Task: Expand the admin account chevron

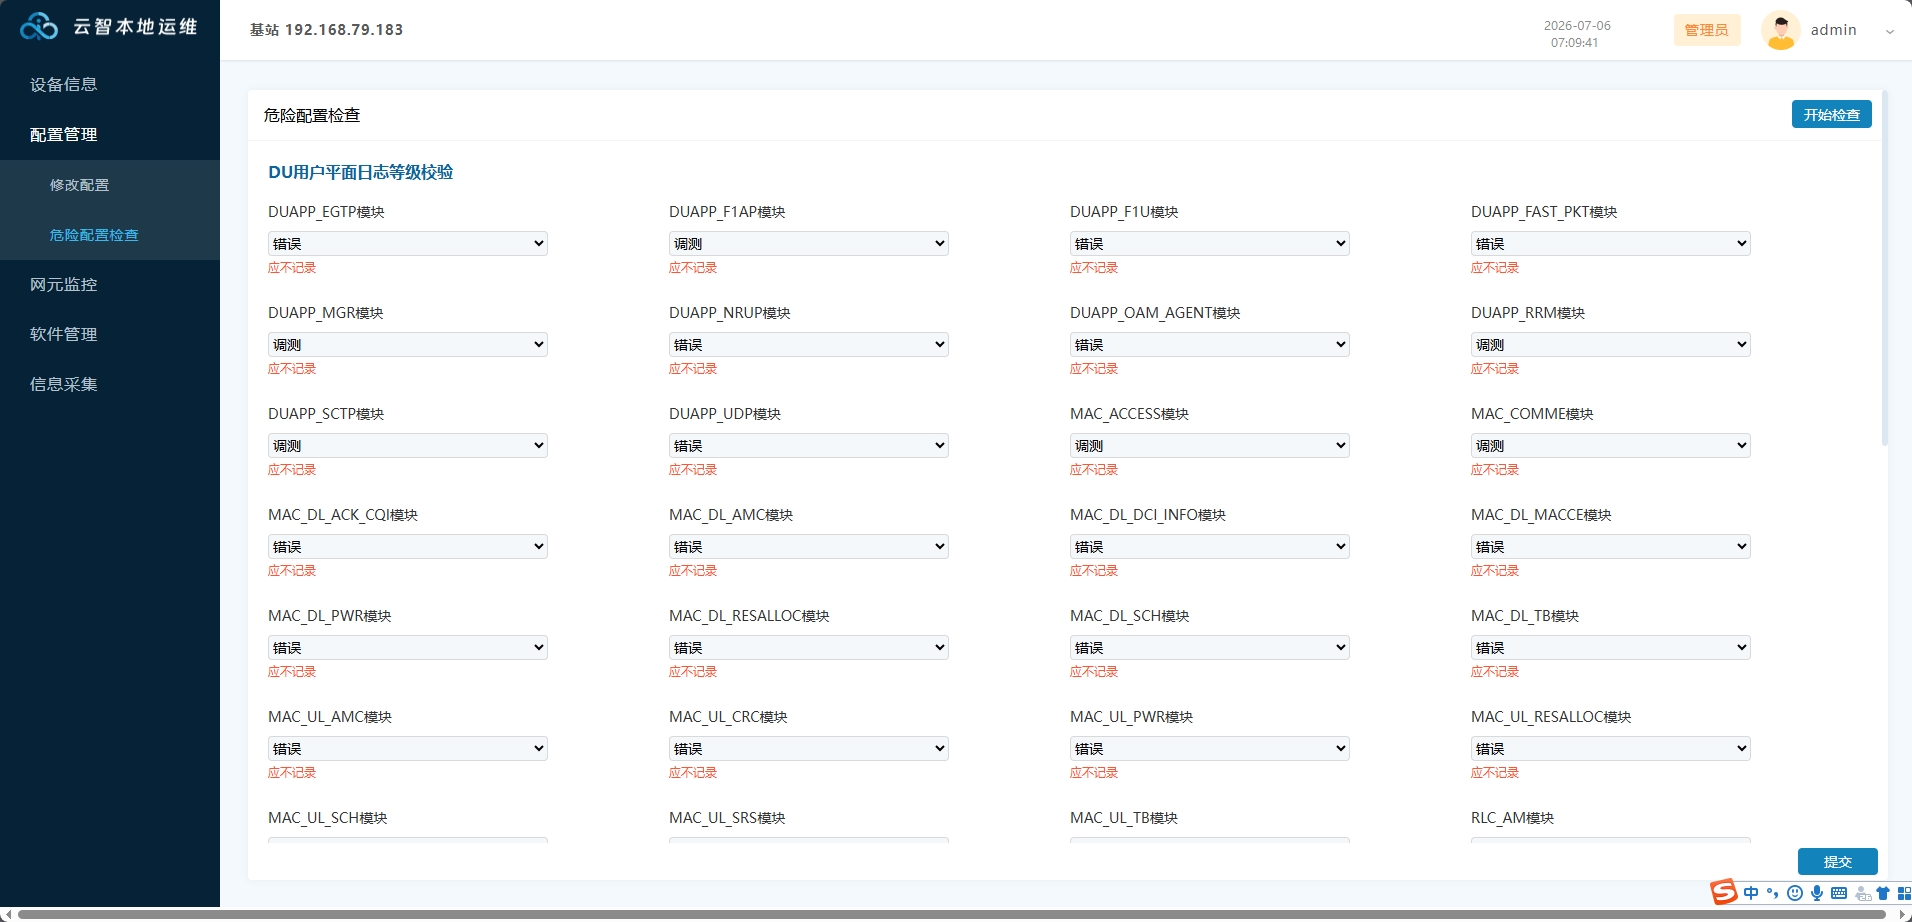Action: click(x=1889, y=31)
